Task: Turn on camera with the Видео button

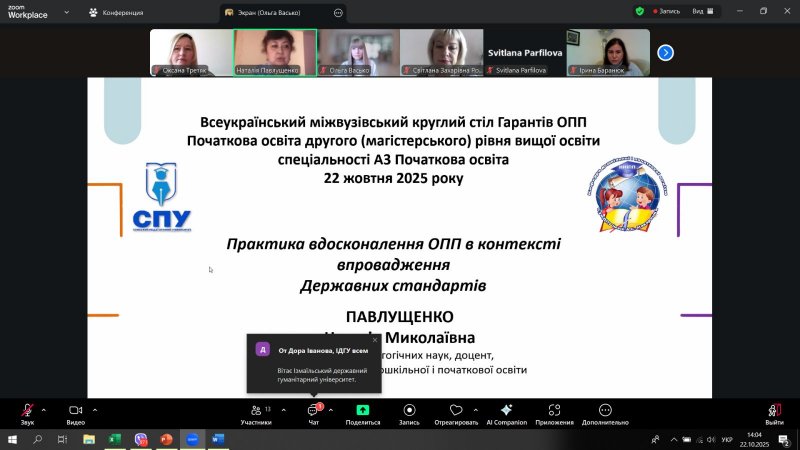Action: click(75, 411)
